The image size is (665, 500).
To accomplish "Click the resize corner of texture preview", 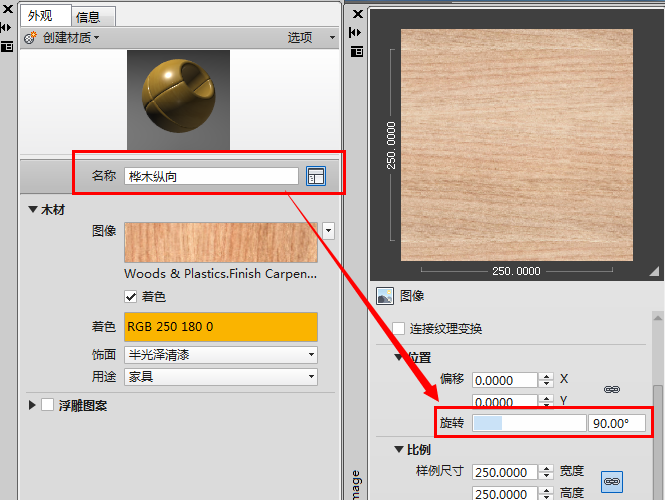I will 654,271.
